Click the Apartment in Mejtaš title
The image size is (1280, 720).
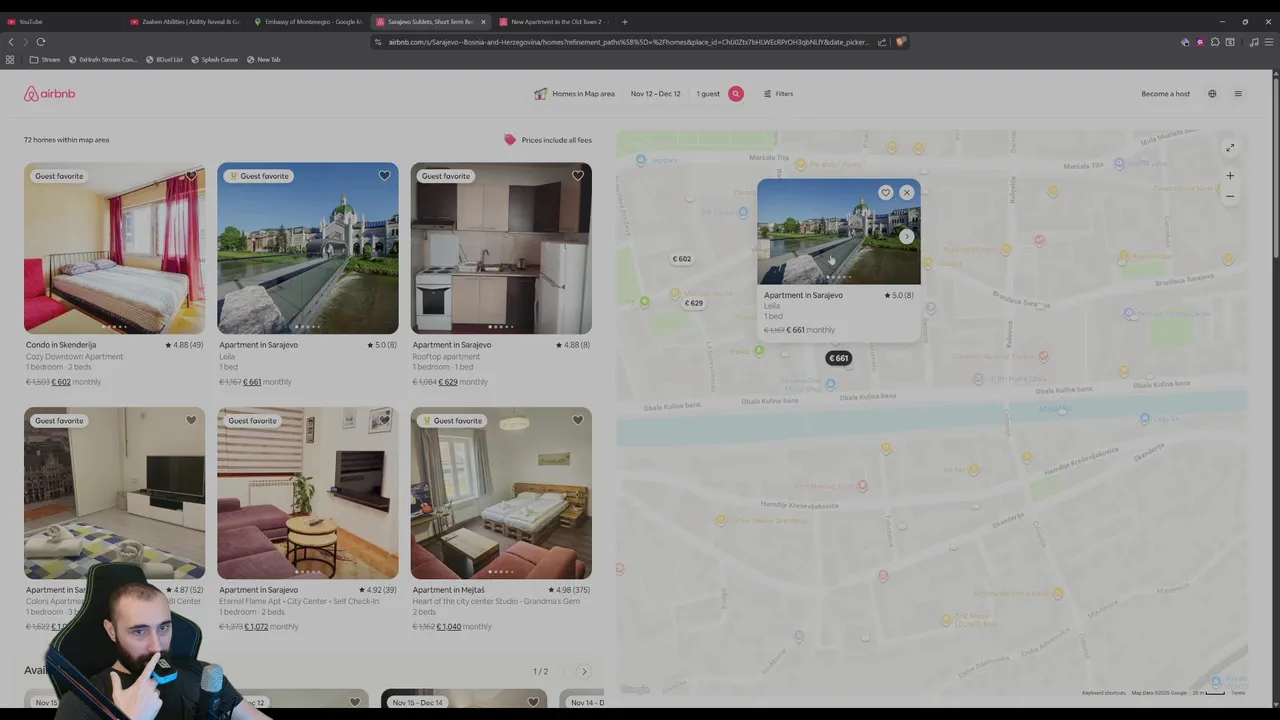(448, 590)
